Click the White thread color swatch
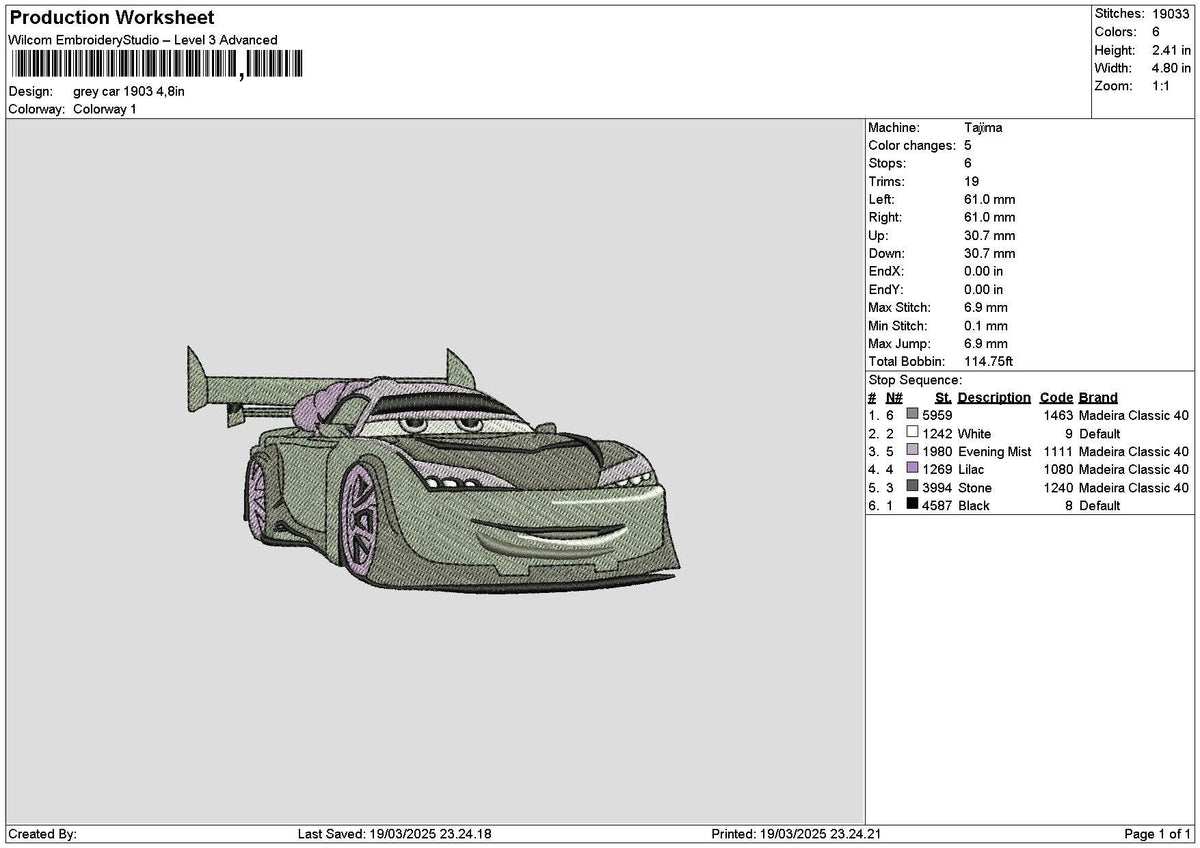Viewport: 1200px width, 848px height. tap(912, 433)
